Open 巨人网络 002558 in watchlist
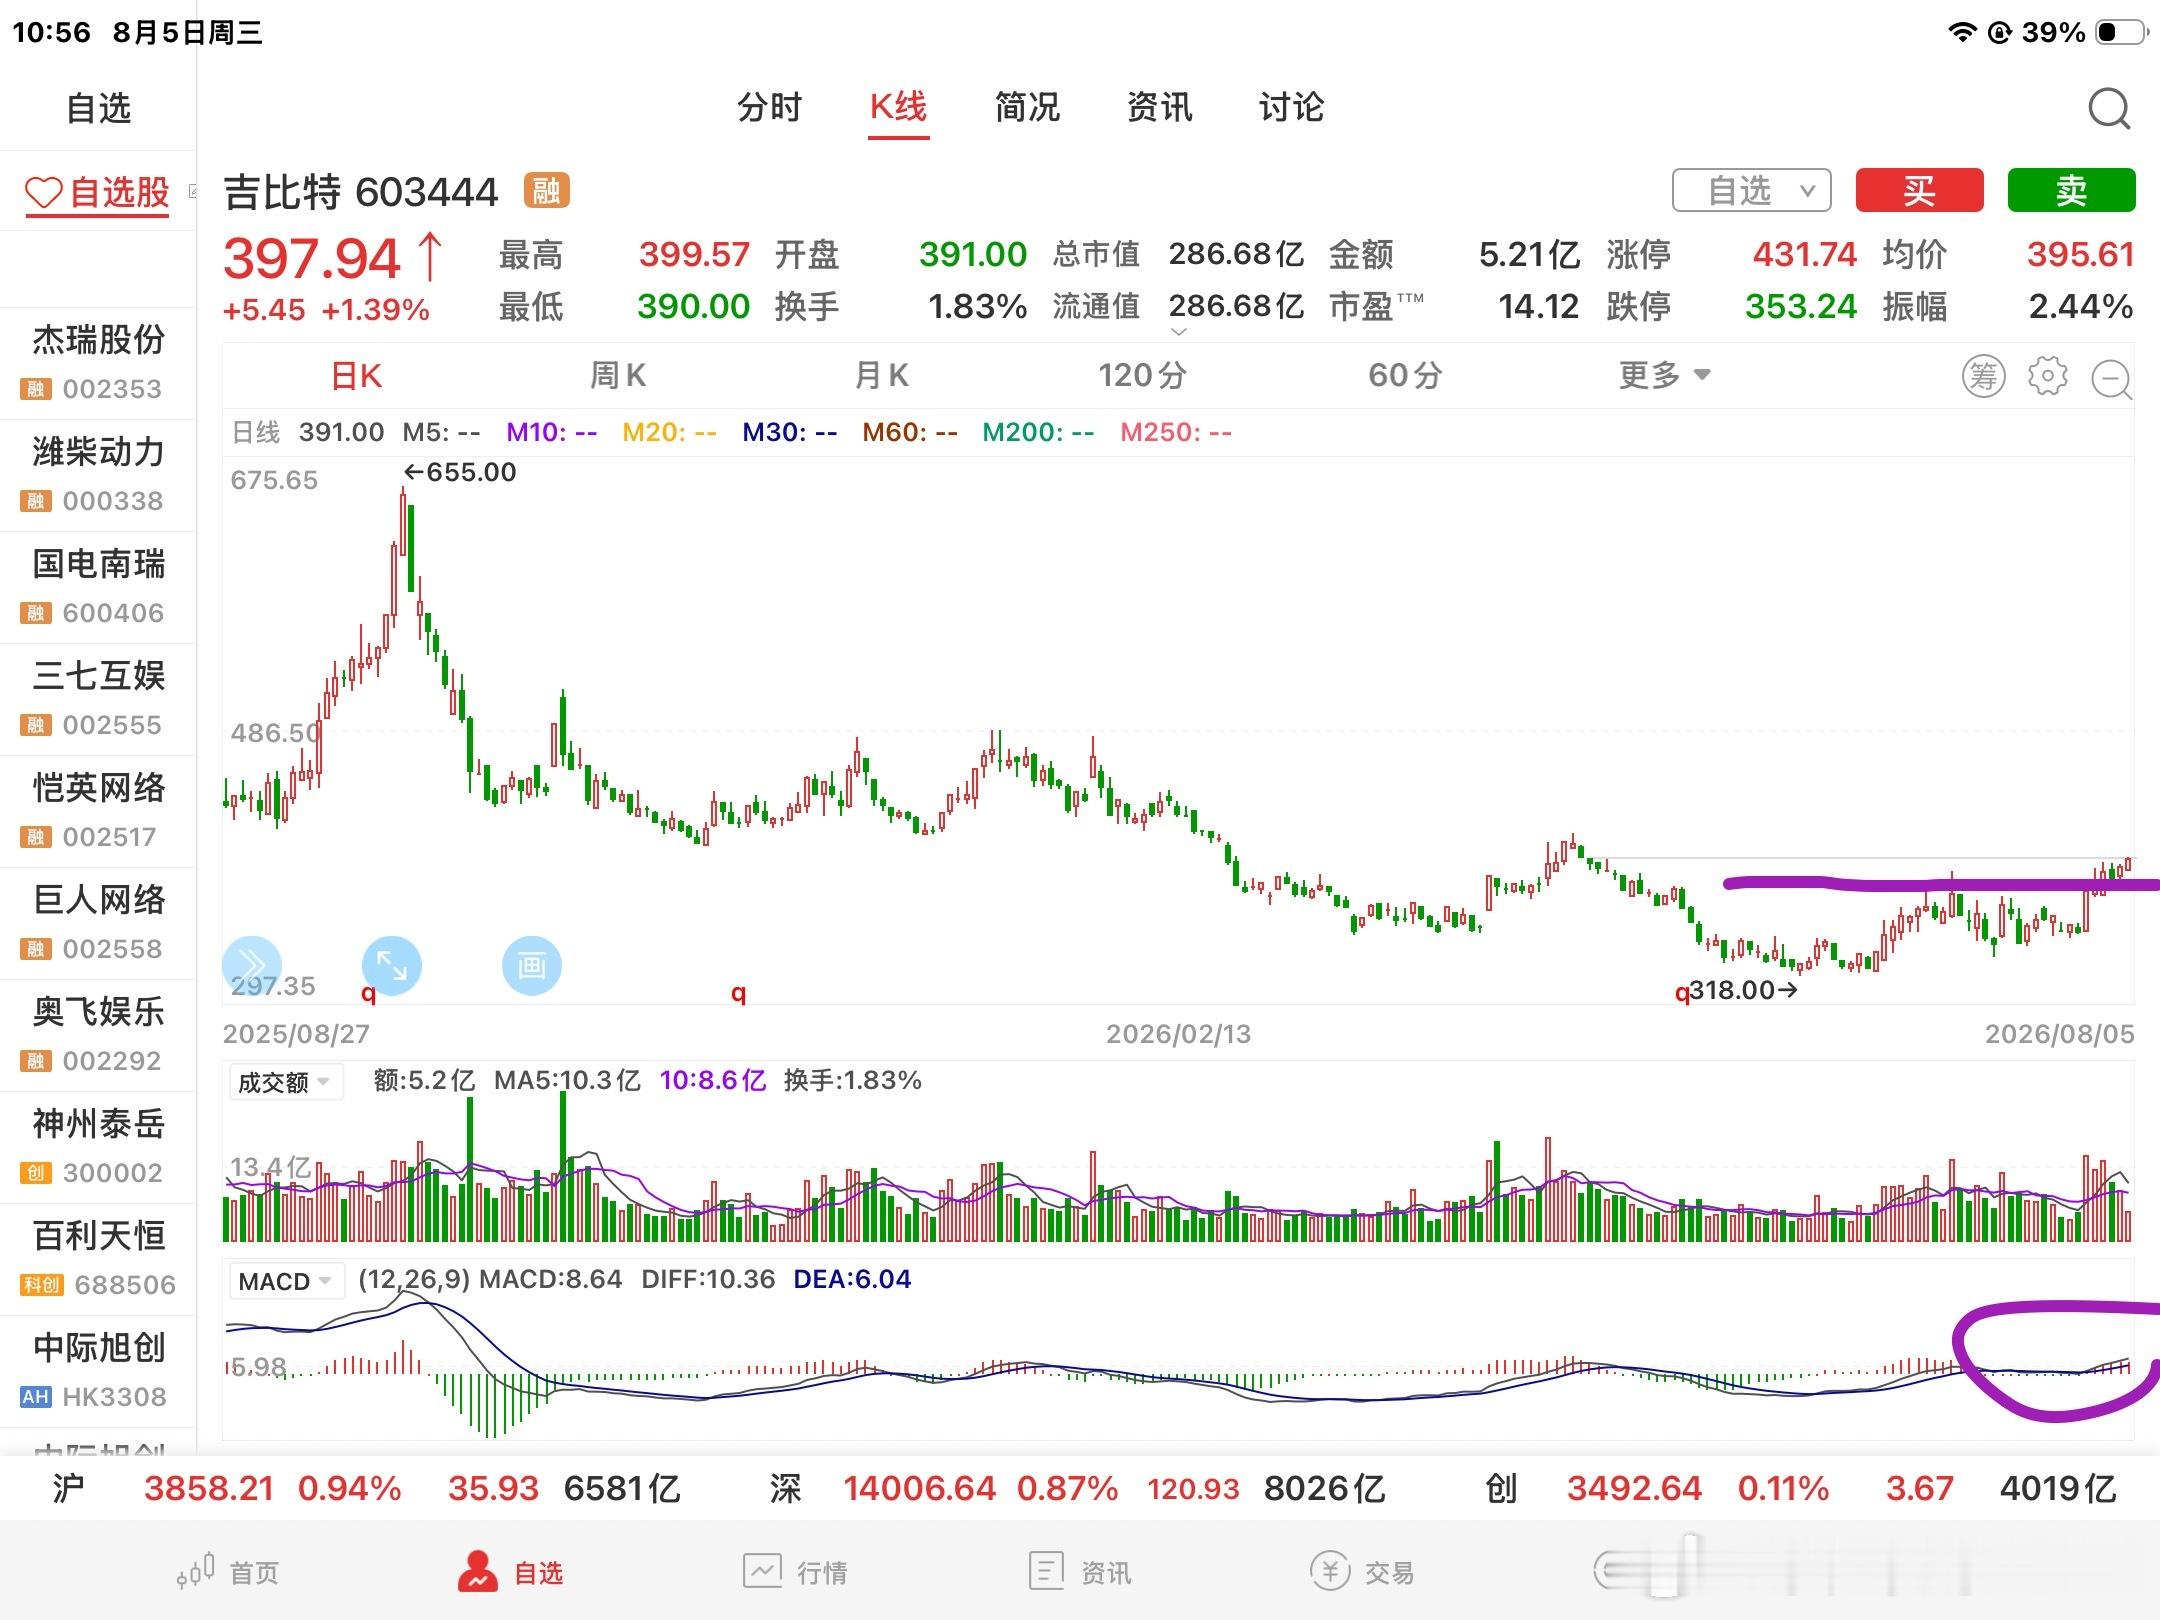 pos(98,923)
